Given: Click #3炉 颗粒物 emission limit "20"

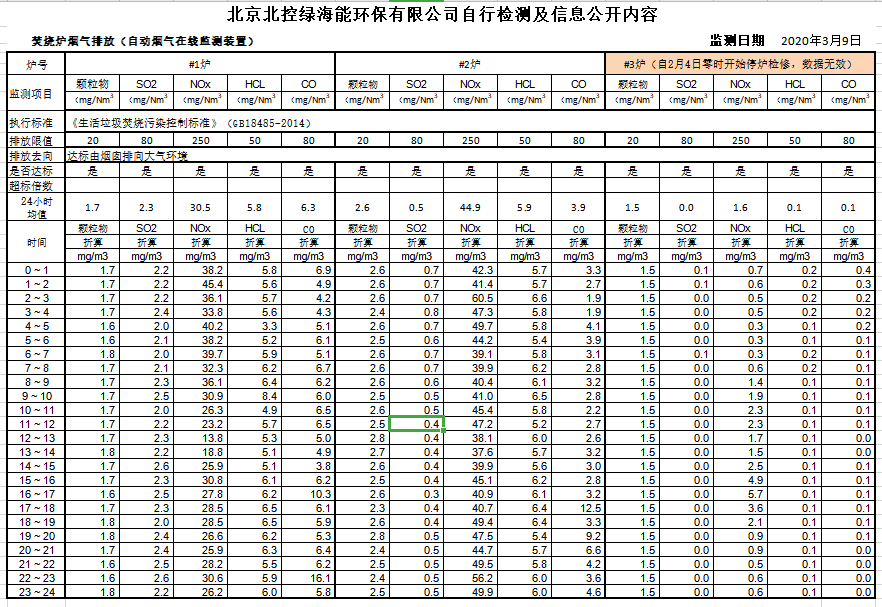Looking at the screenshot, I should (632, 141).
